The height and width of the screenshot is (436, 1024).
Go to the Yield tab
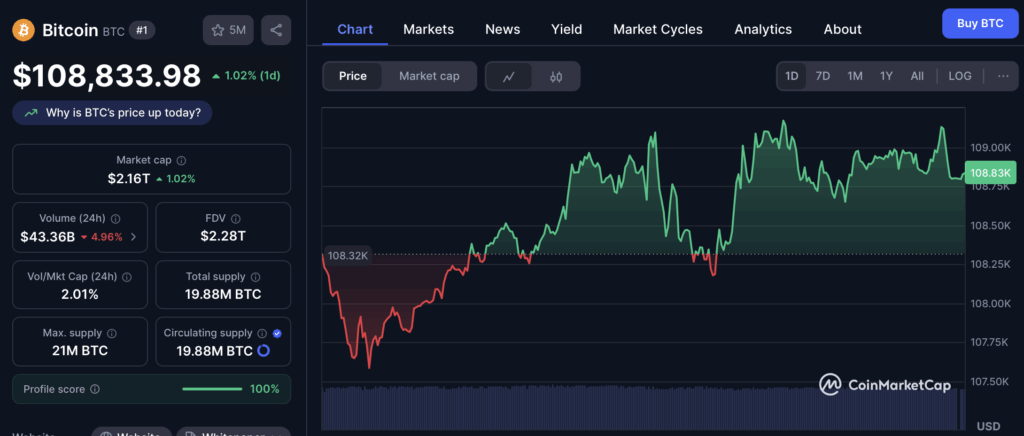[566, 29]
